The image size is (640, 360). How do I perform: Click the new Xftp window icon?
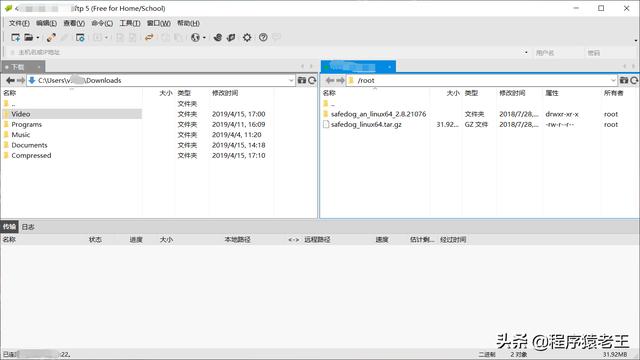click(x=231, y=38)
